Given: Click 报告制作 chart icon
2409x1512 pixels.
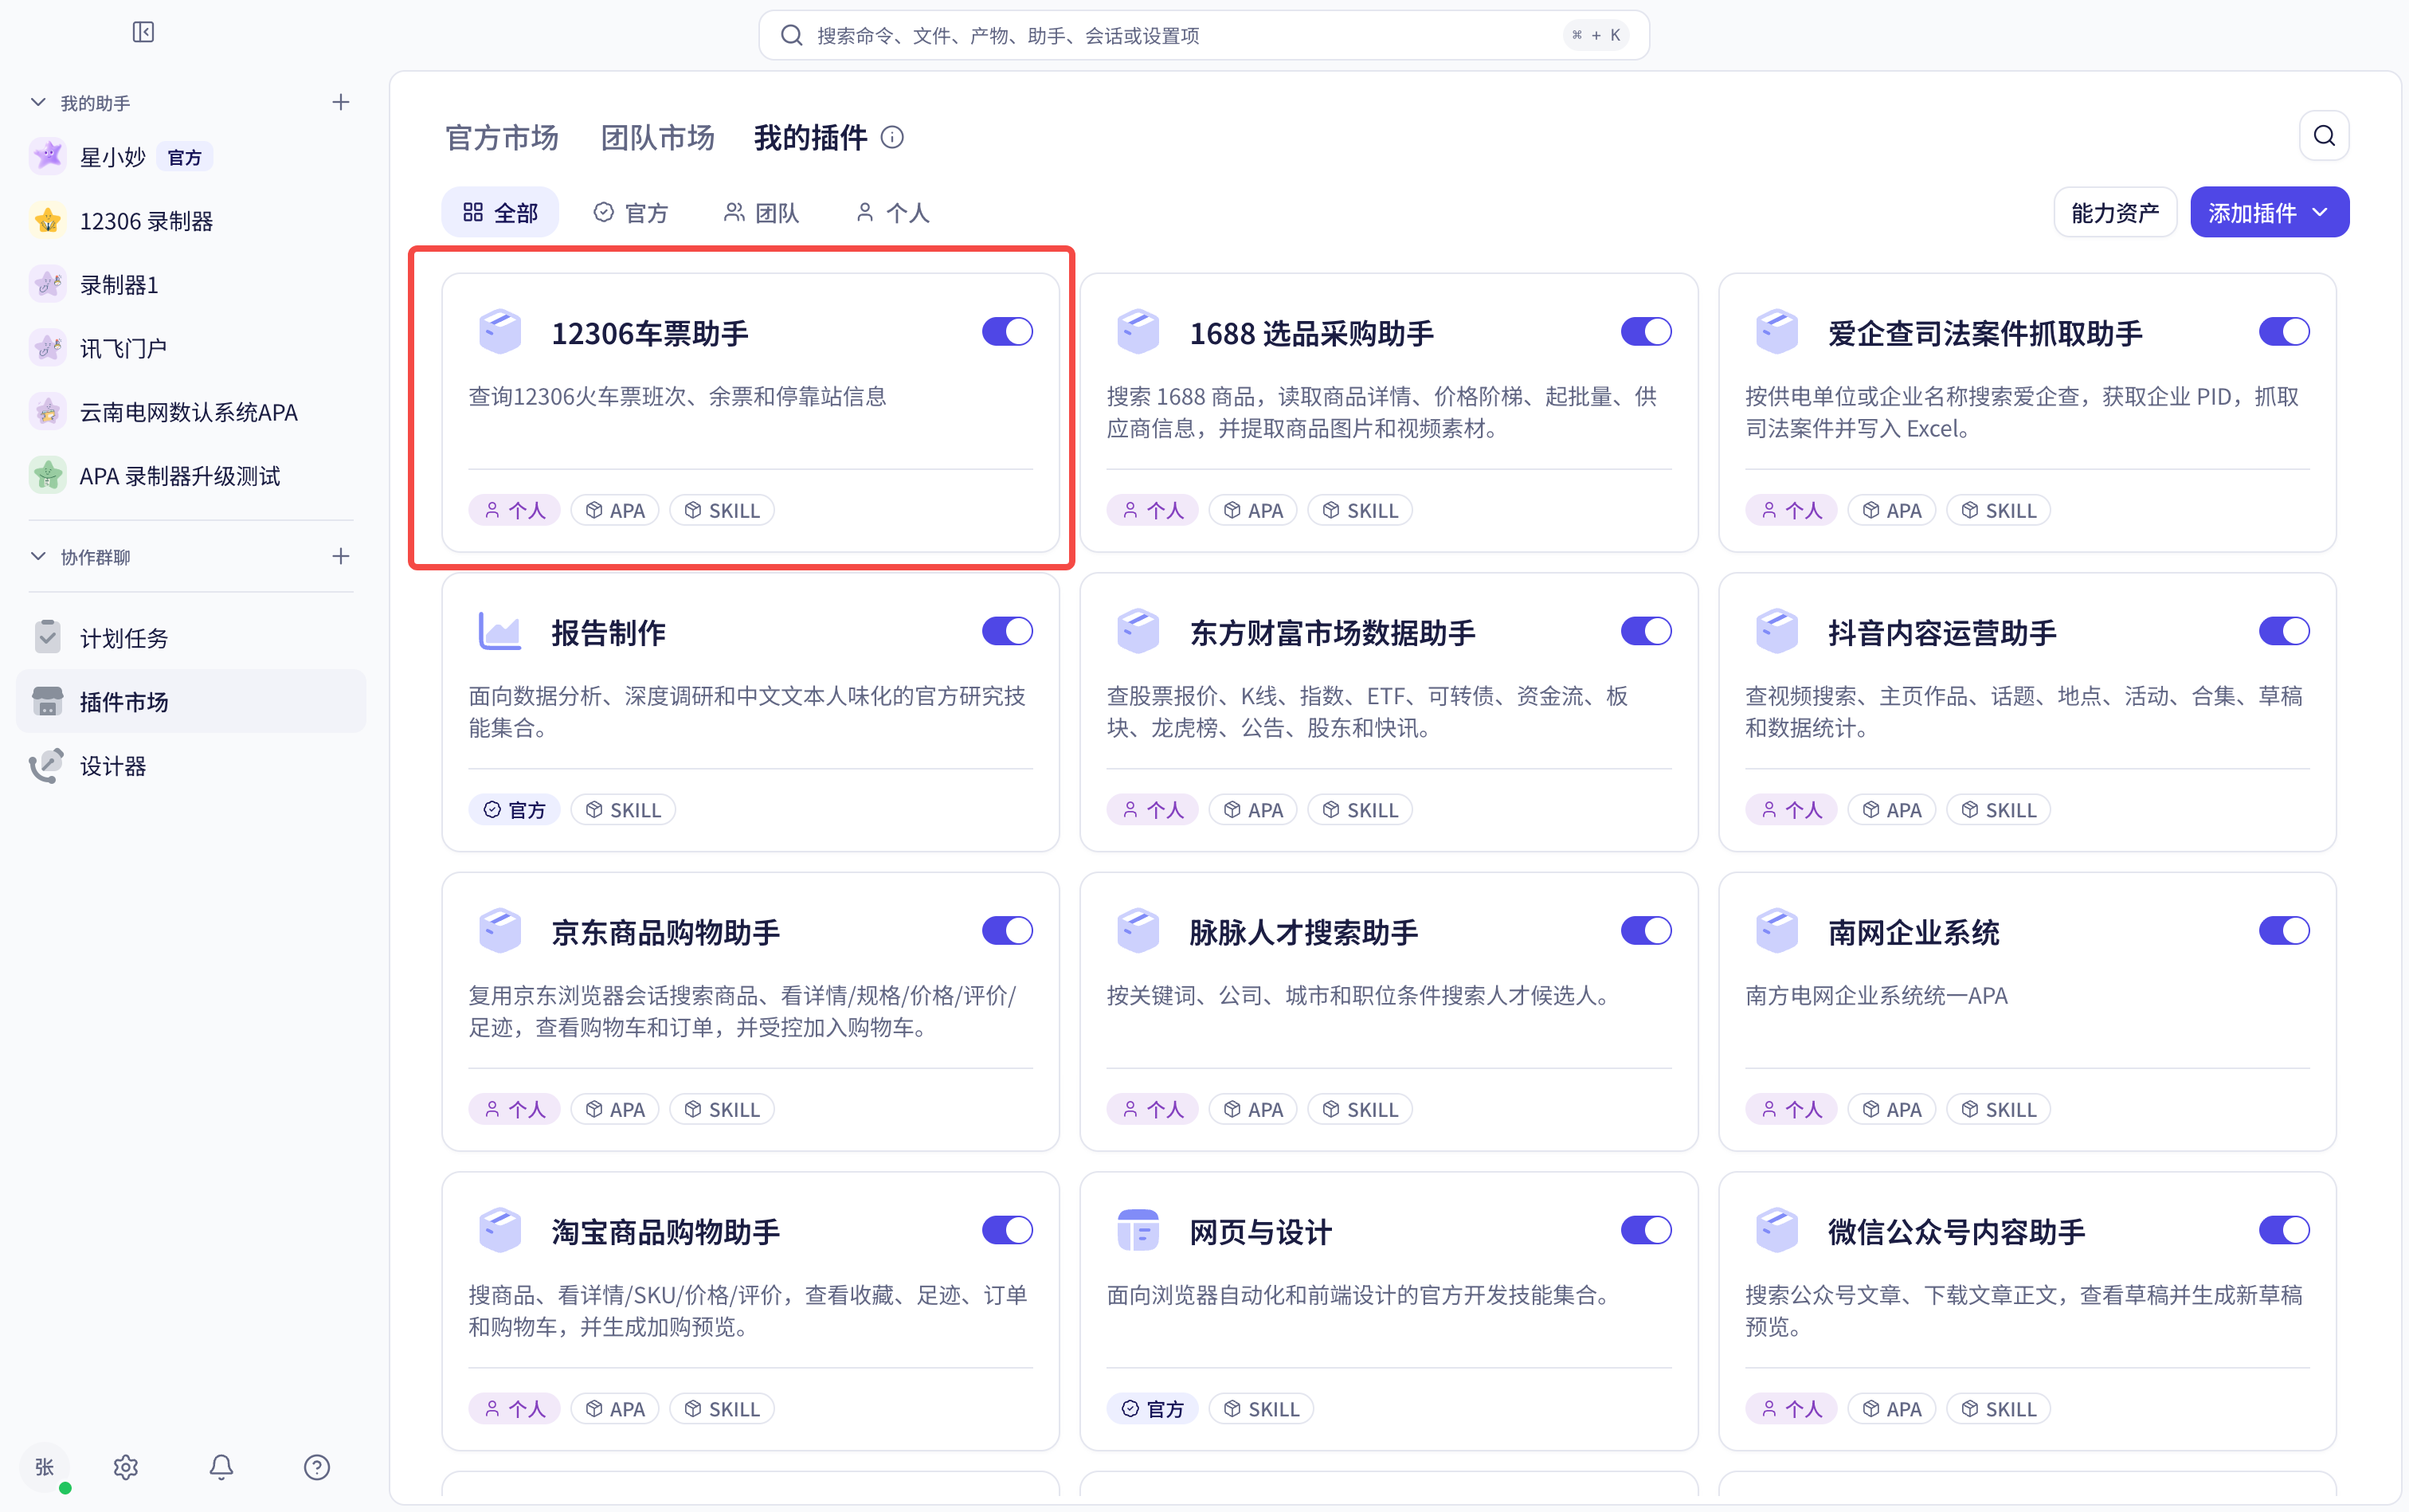Looking at the screenshot, I should point(500,631).
